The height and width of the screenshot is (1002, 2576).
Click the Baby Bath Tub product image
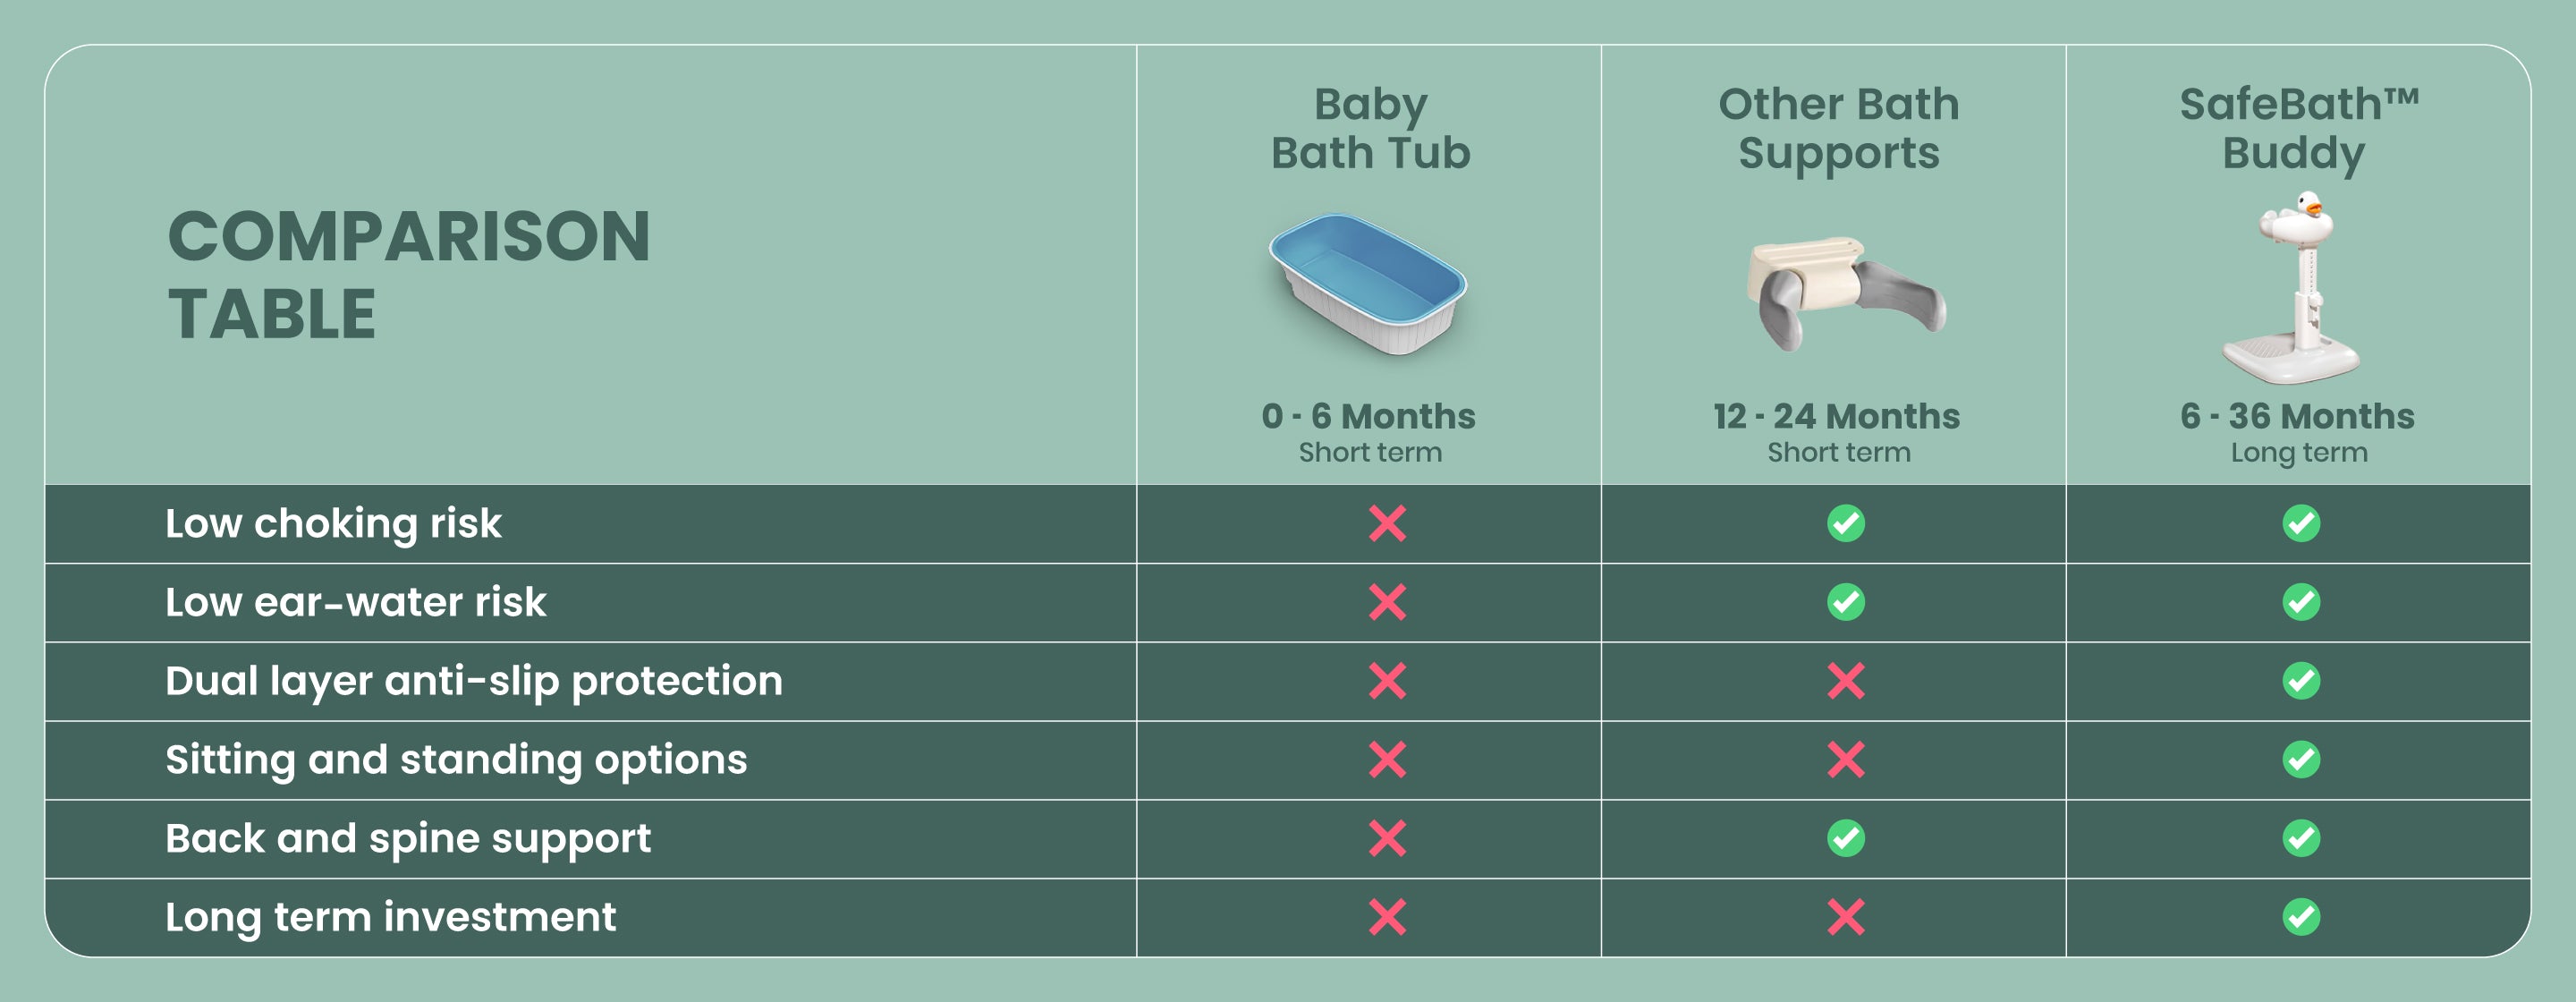1368,283
